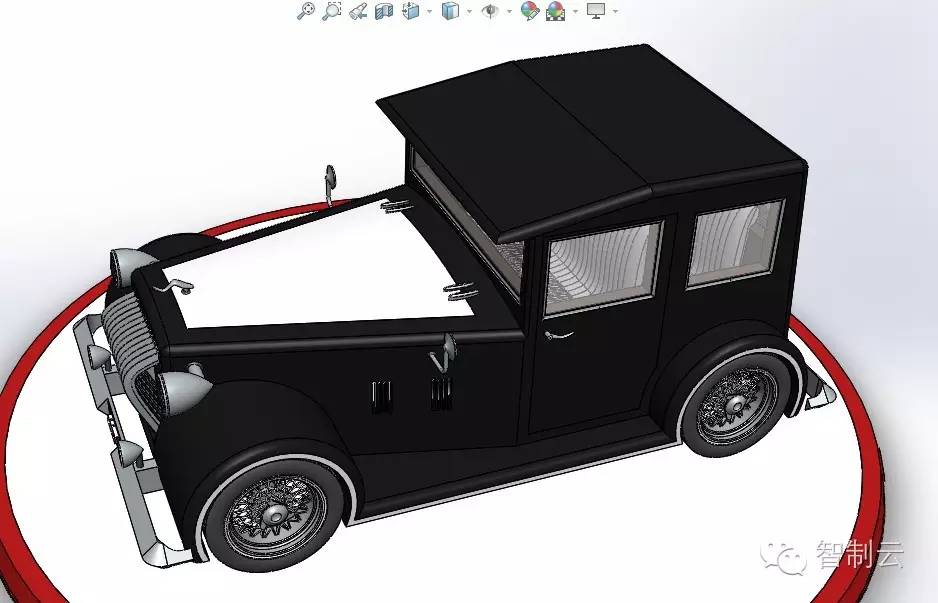Expand the View Orientation dropdown arrow

coord(430,11)
